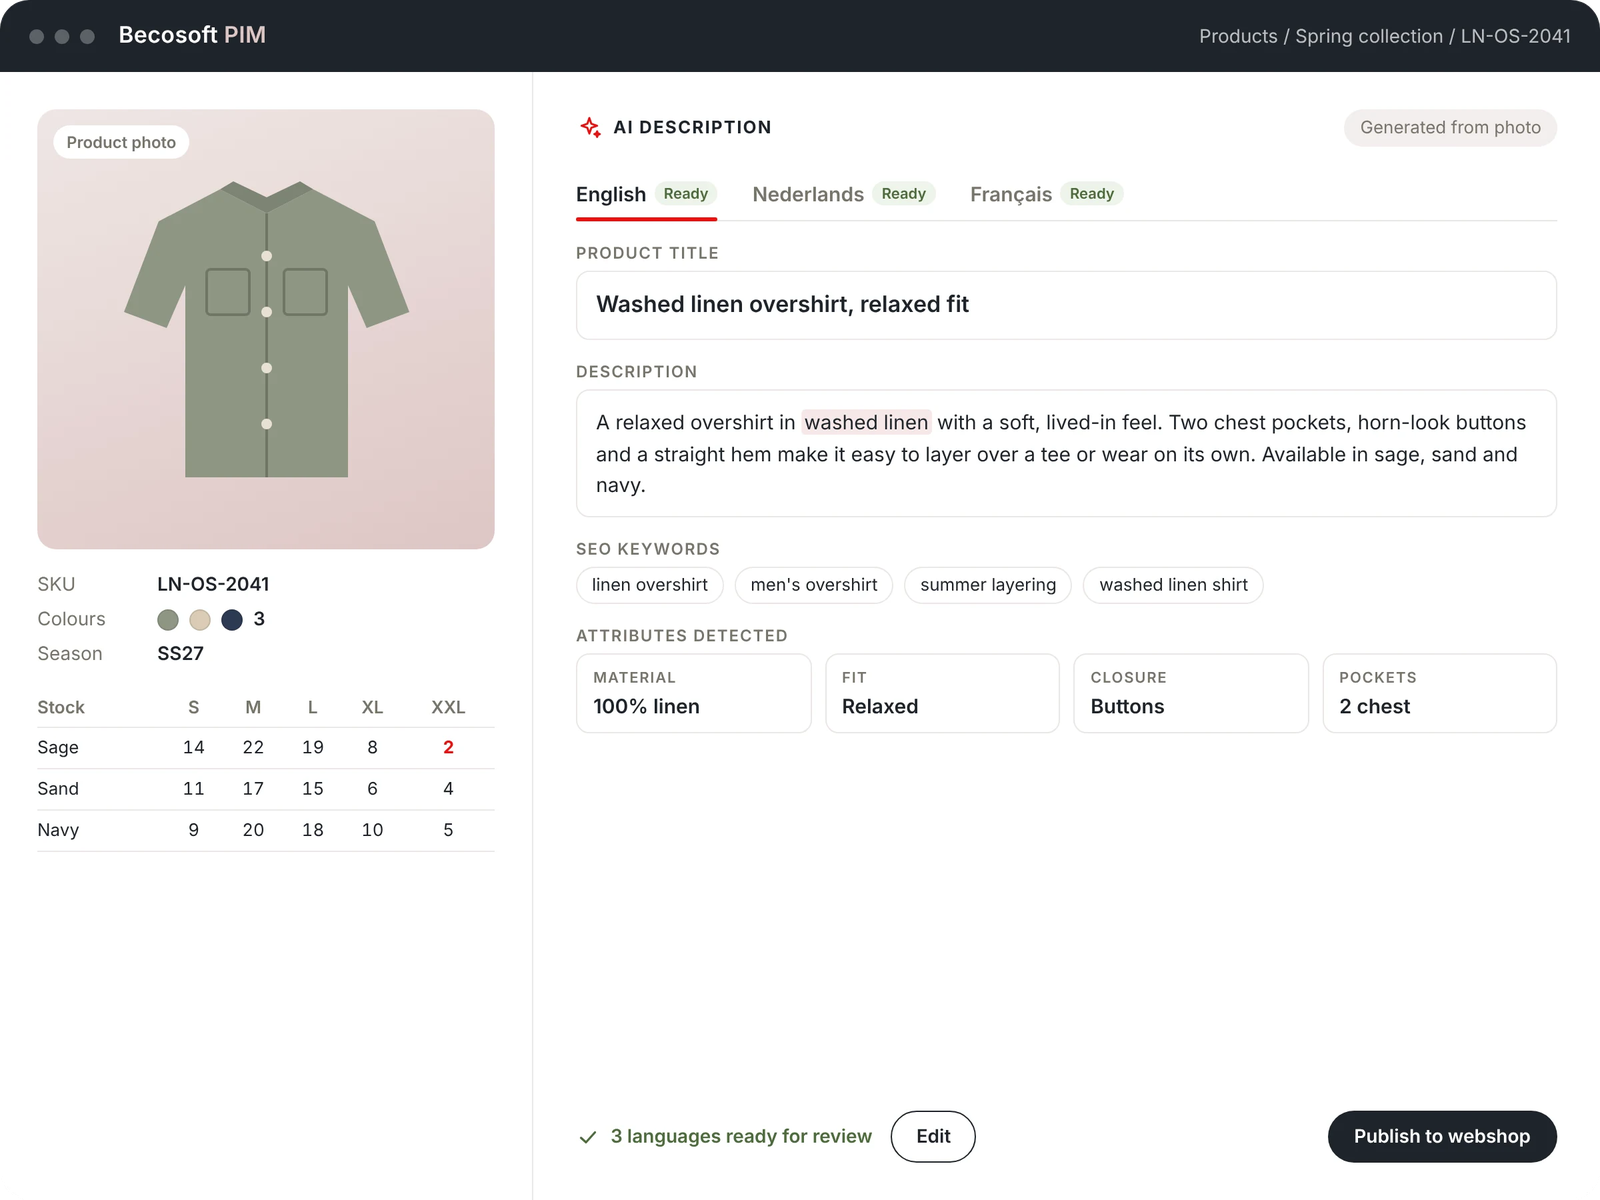This screenshot has width=1600, height=1200.
Task: Click the product title field
Action: [x=1066, y=305]
